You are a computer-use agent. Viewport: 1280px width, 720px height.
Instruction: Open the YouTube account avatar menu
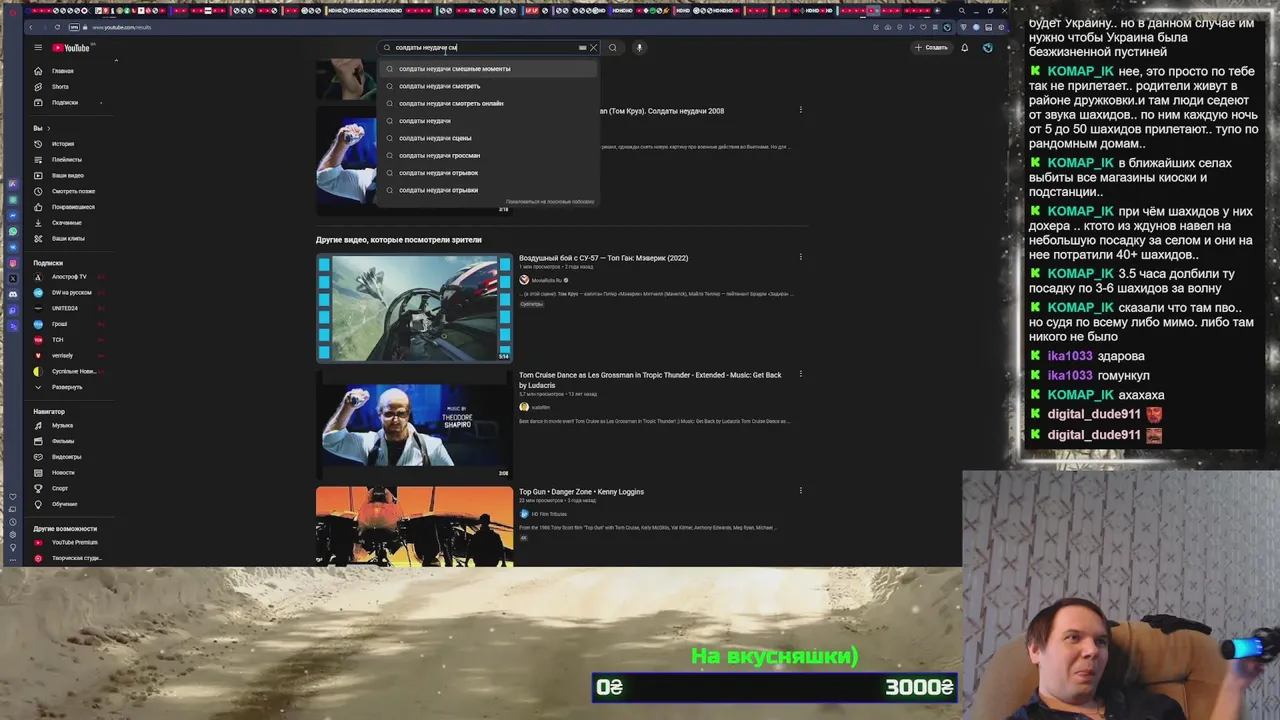tap(988, 47)
